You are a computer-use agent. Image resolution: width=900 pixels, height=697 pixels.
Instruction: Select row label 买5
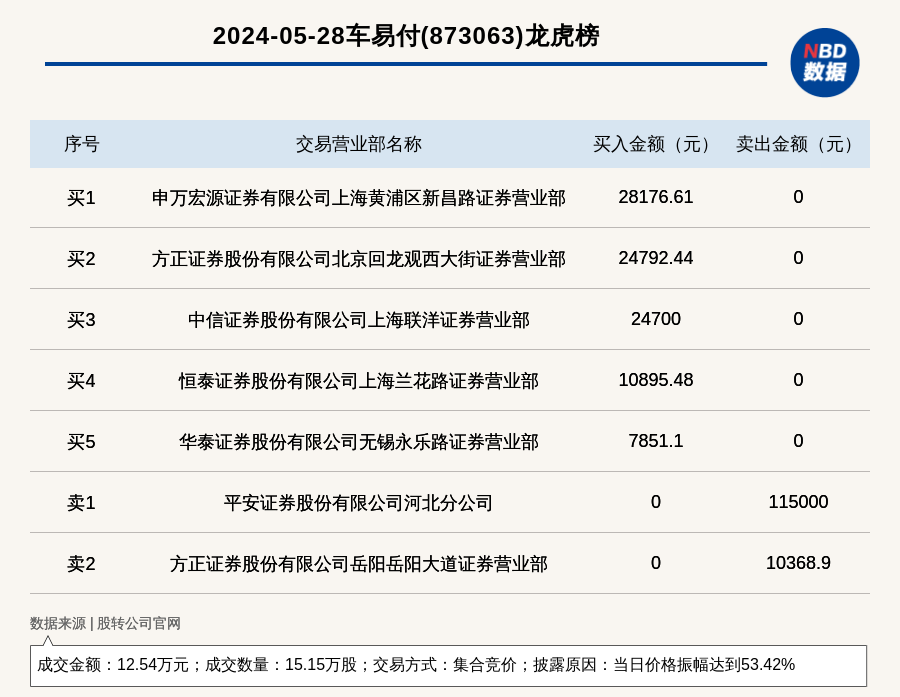point(82,442)
